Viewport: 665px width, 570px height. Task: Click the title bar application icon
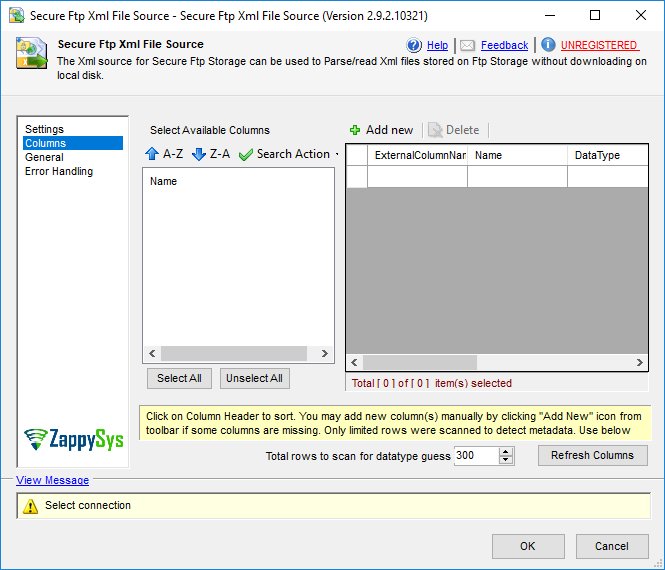pos(17,16)
